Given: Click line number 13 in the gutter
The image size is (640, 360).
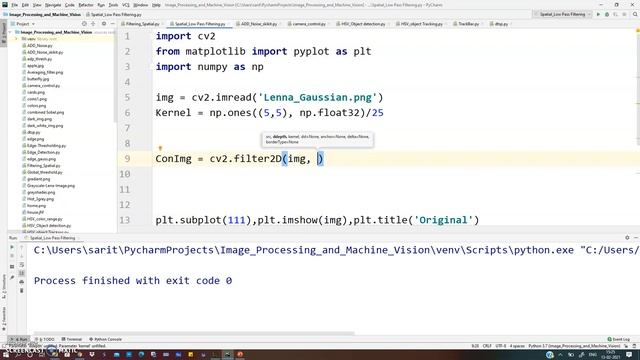Looking at the screenshot, I should (x=124, y=220).
